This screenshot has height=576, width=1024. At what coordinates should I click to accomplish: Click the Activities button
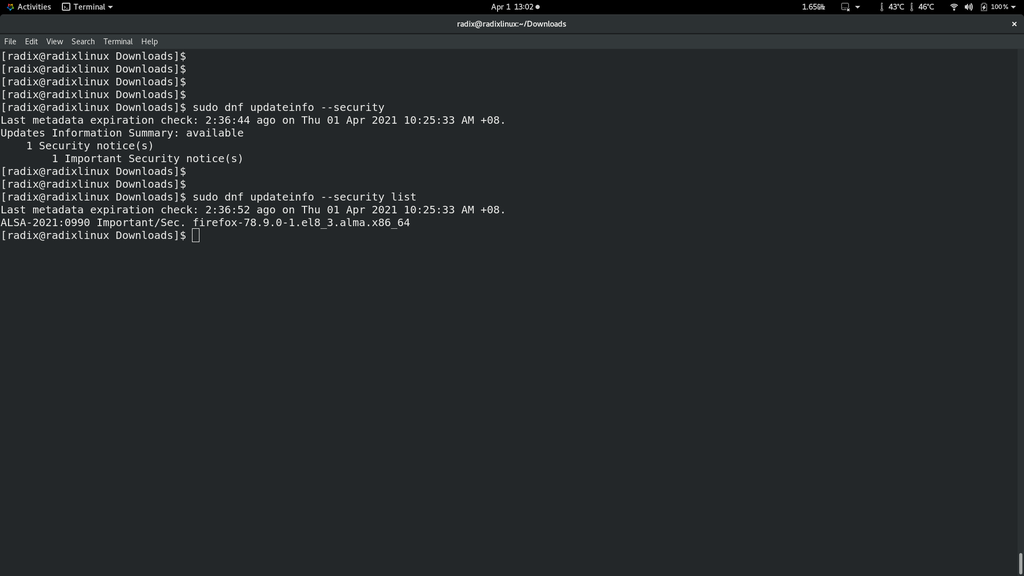(28, 7)
